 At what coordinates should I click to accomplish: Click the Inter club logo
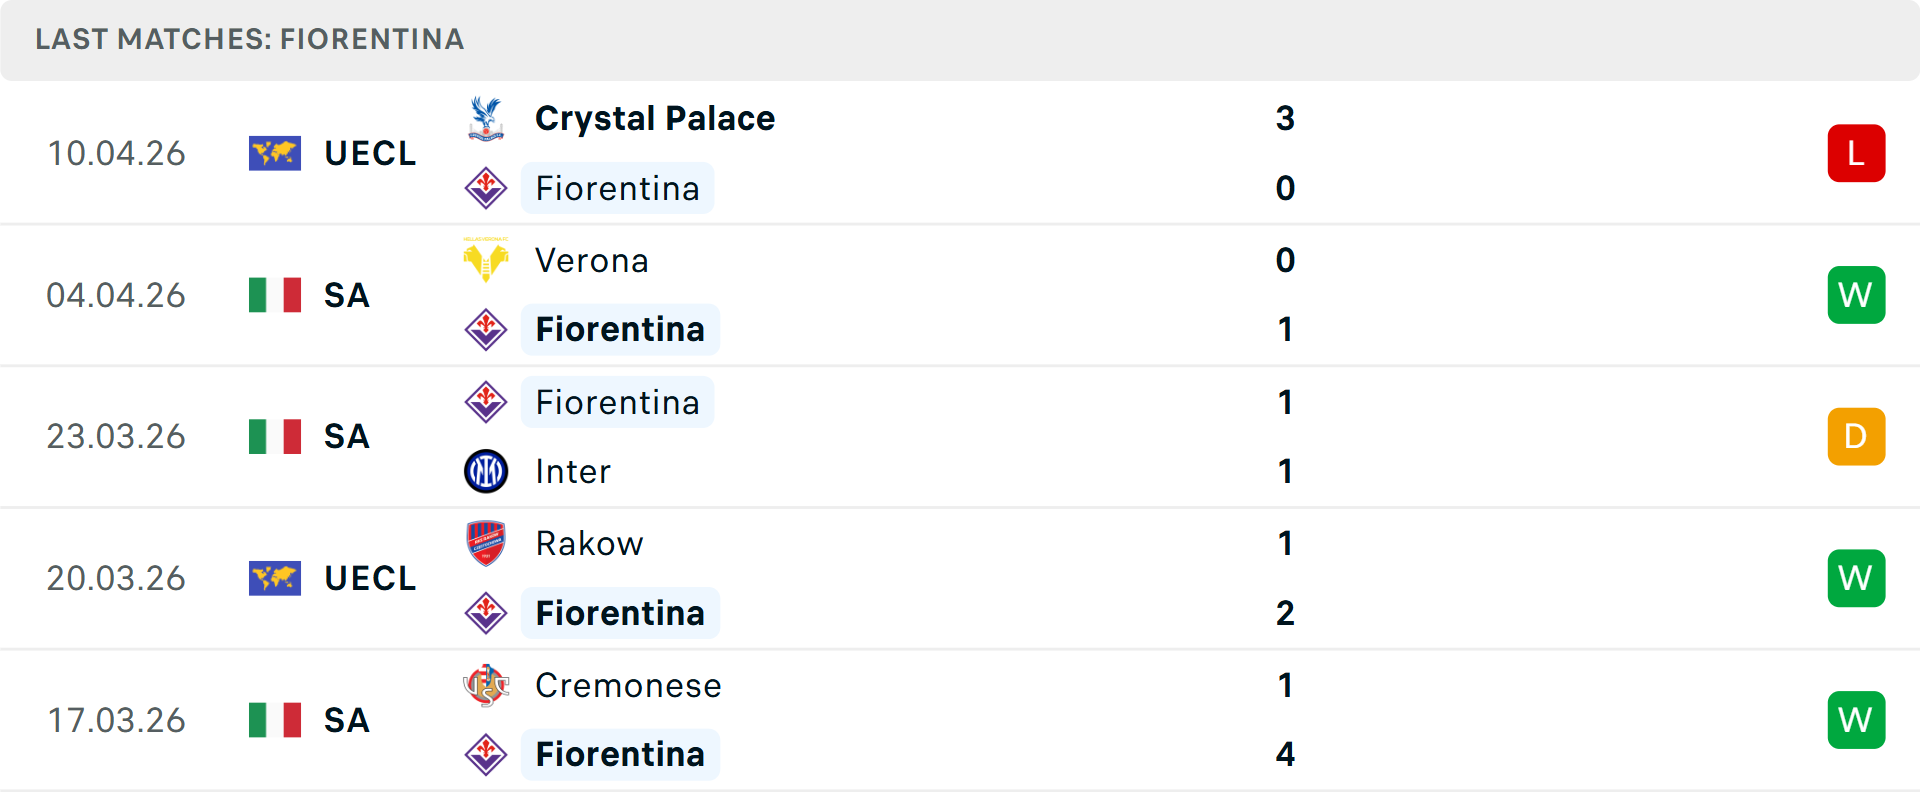point(486,471)
